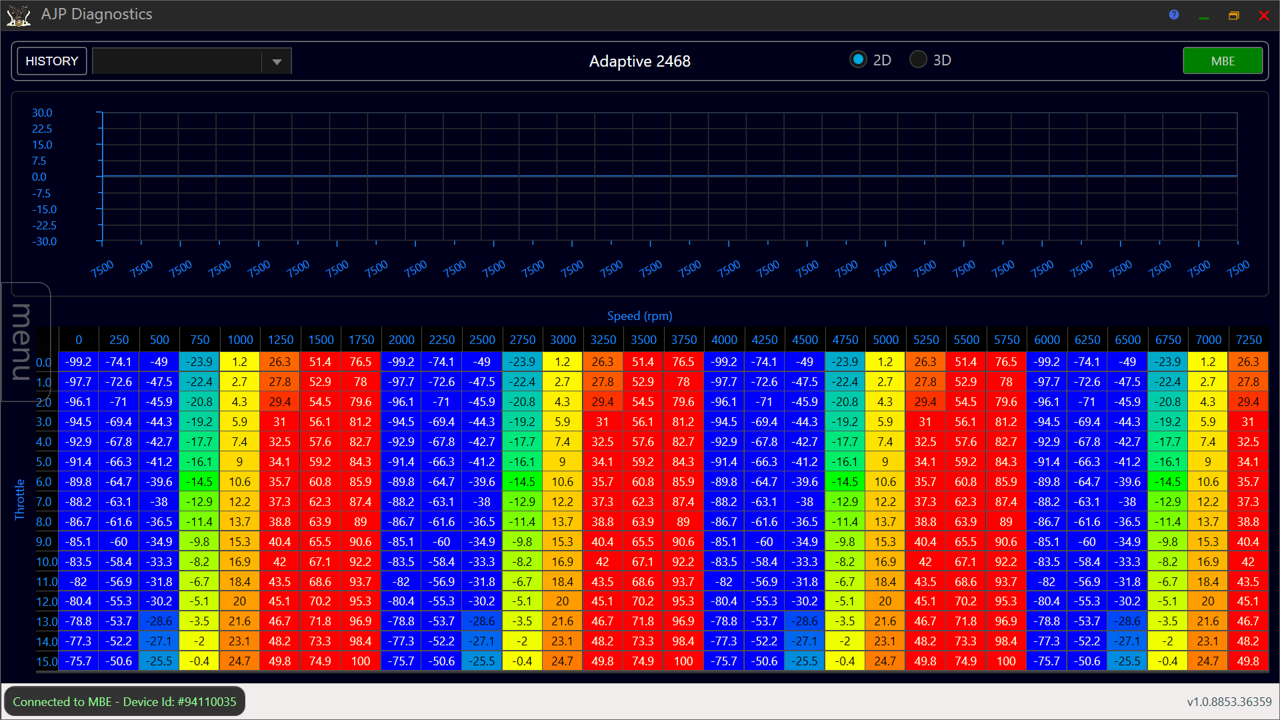This screenshot has width=1280, height=720.
Task: Minimize the AJP Diagnostics window
Action: (x=1204, y=15)
